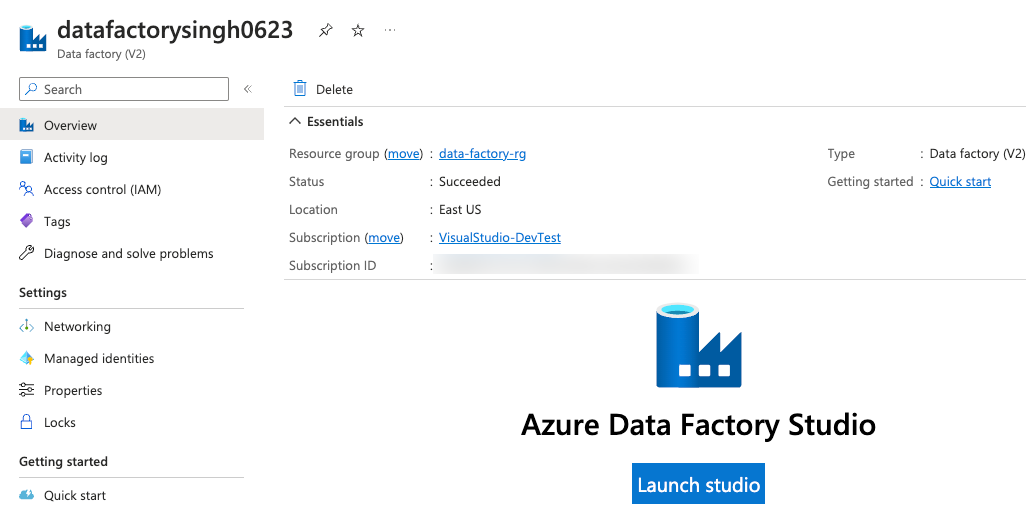Click the East US location value
This screenshot has width=1026, height=514.
(460, 210)
